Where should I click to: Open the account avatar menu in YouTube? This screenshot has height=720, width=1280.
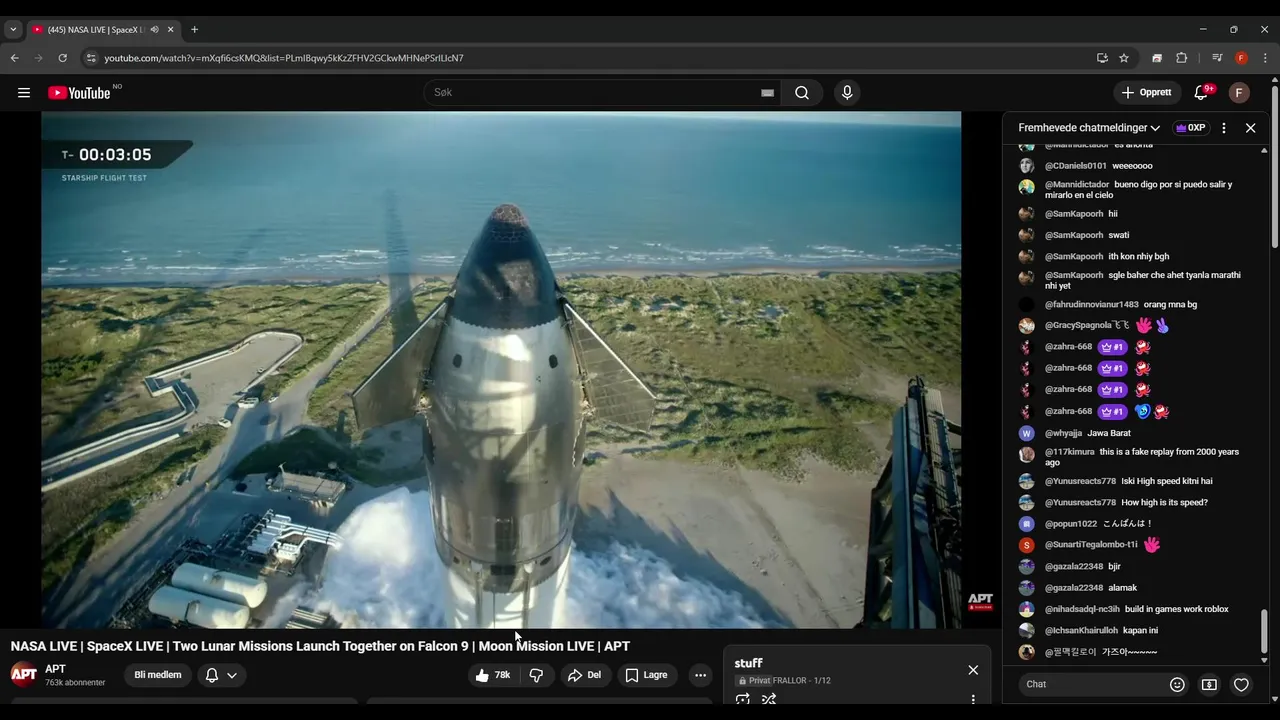[x=1239, y=93]
